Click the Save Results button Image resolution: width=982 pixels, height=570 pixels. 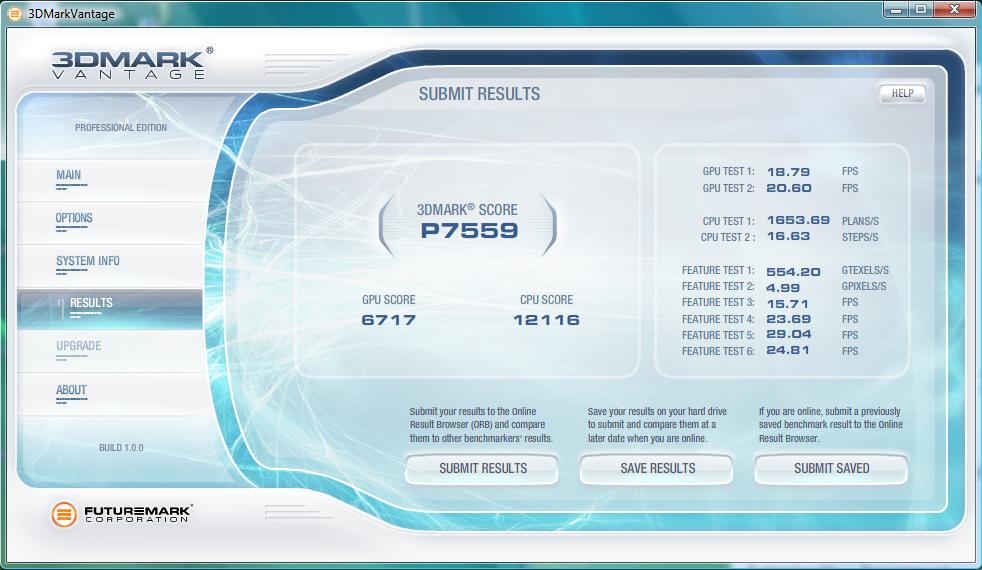coord(656,469)
